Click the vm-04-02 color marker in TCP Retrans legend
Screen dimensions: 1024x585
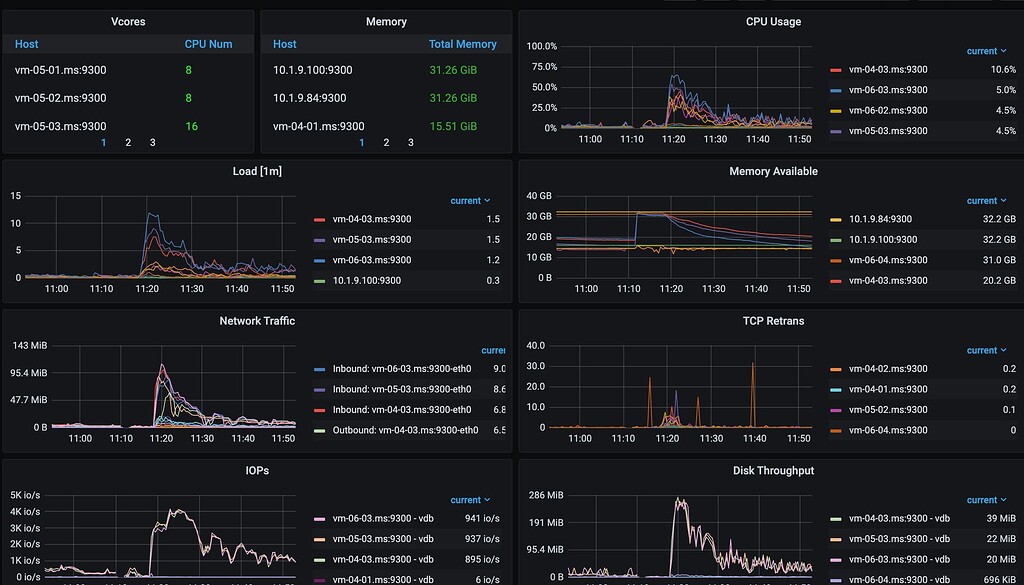(x=835, y=369)
